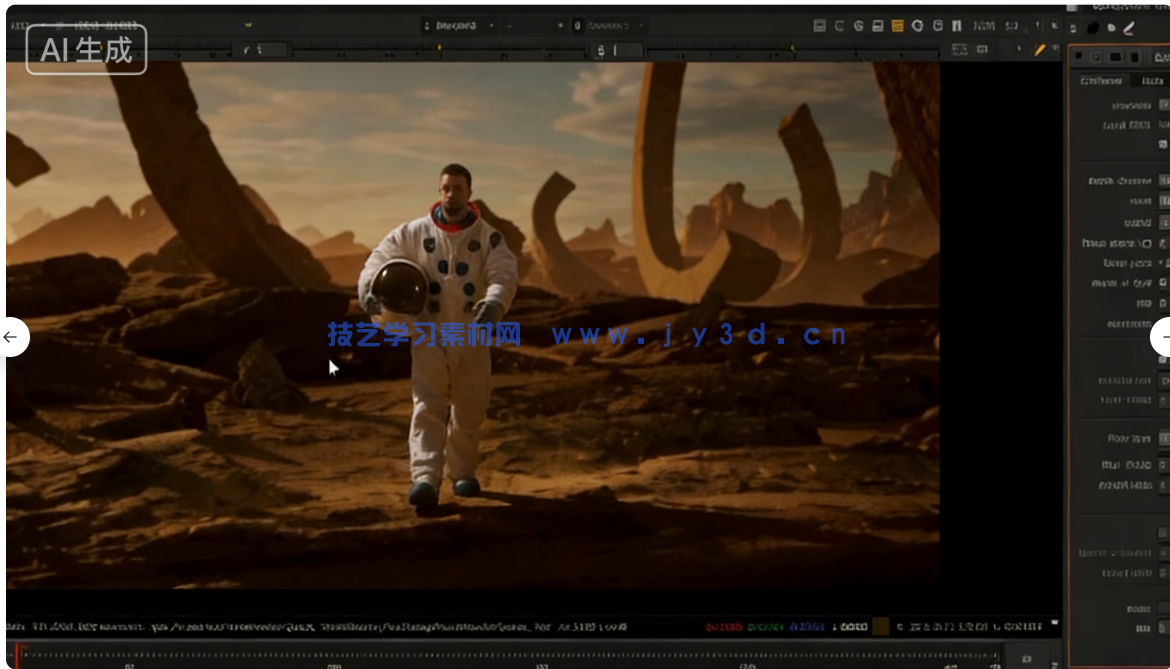Click the orange highlighted icon in top viewer toolbar
The width and height of the screenshot is (1170, 669).
click(897, 25)
